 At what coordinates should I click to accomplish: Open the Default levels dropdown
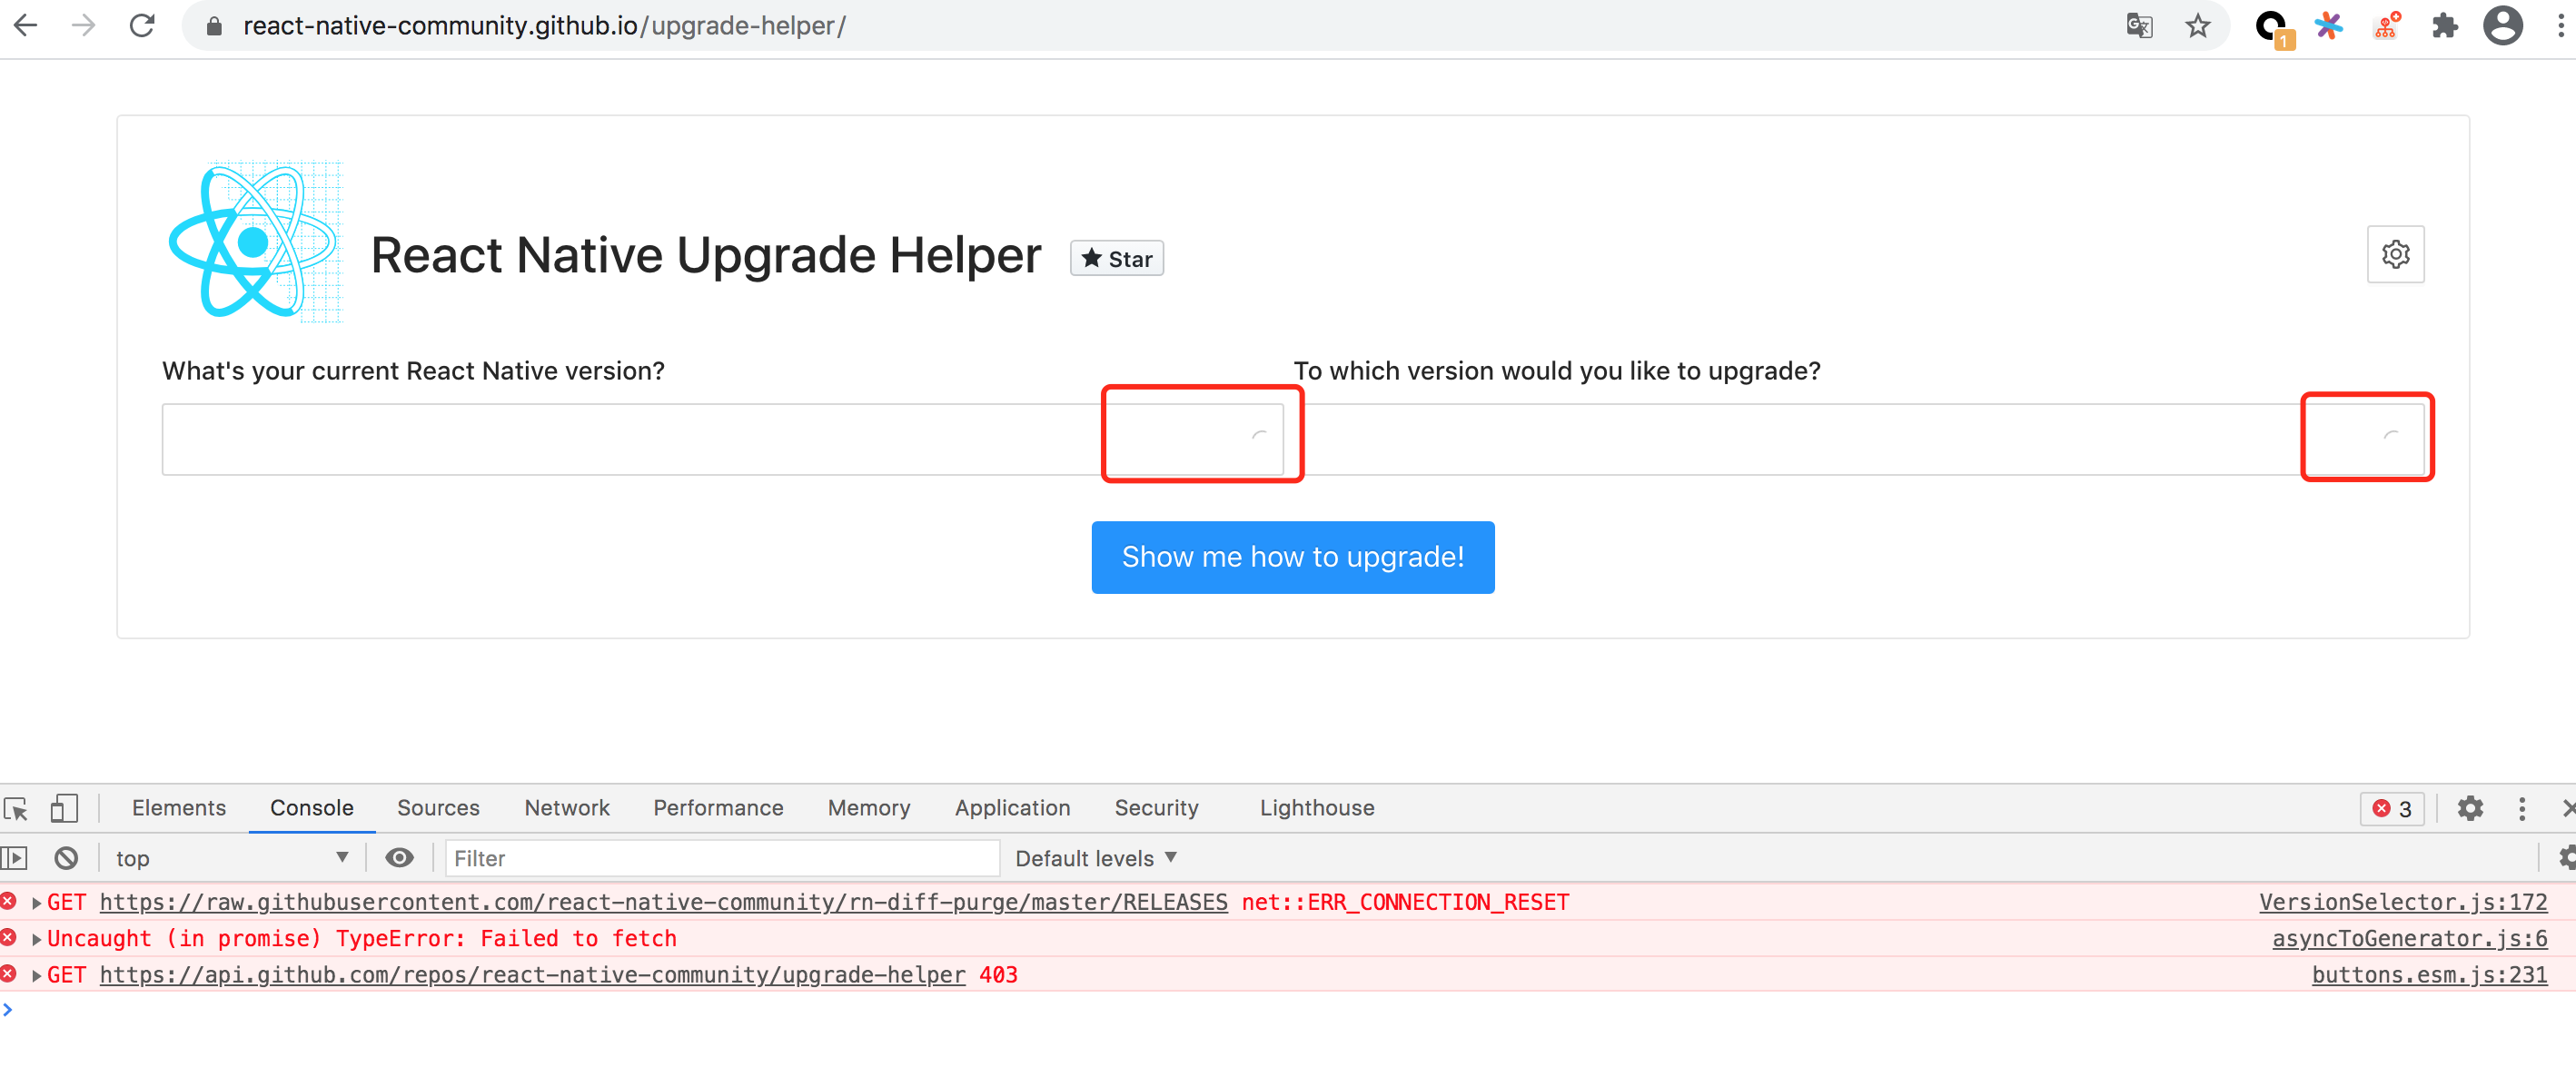1094,857
